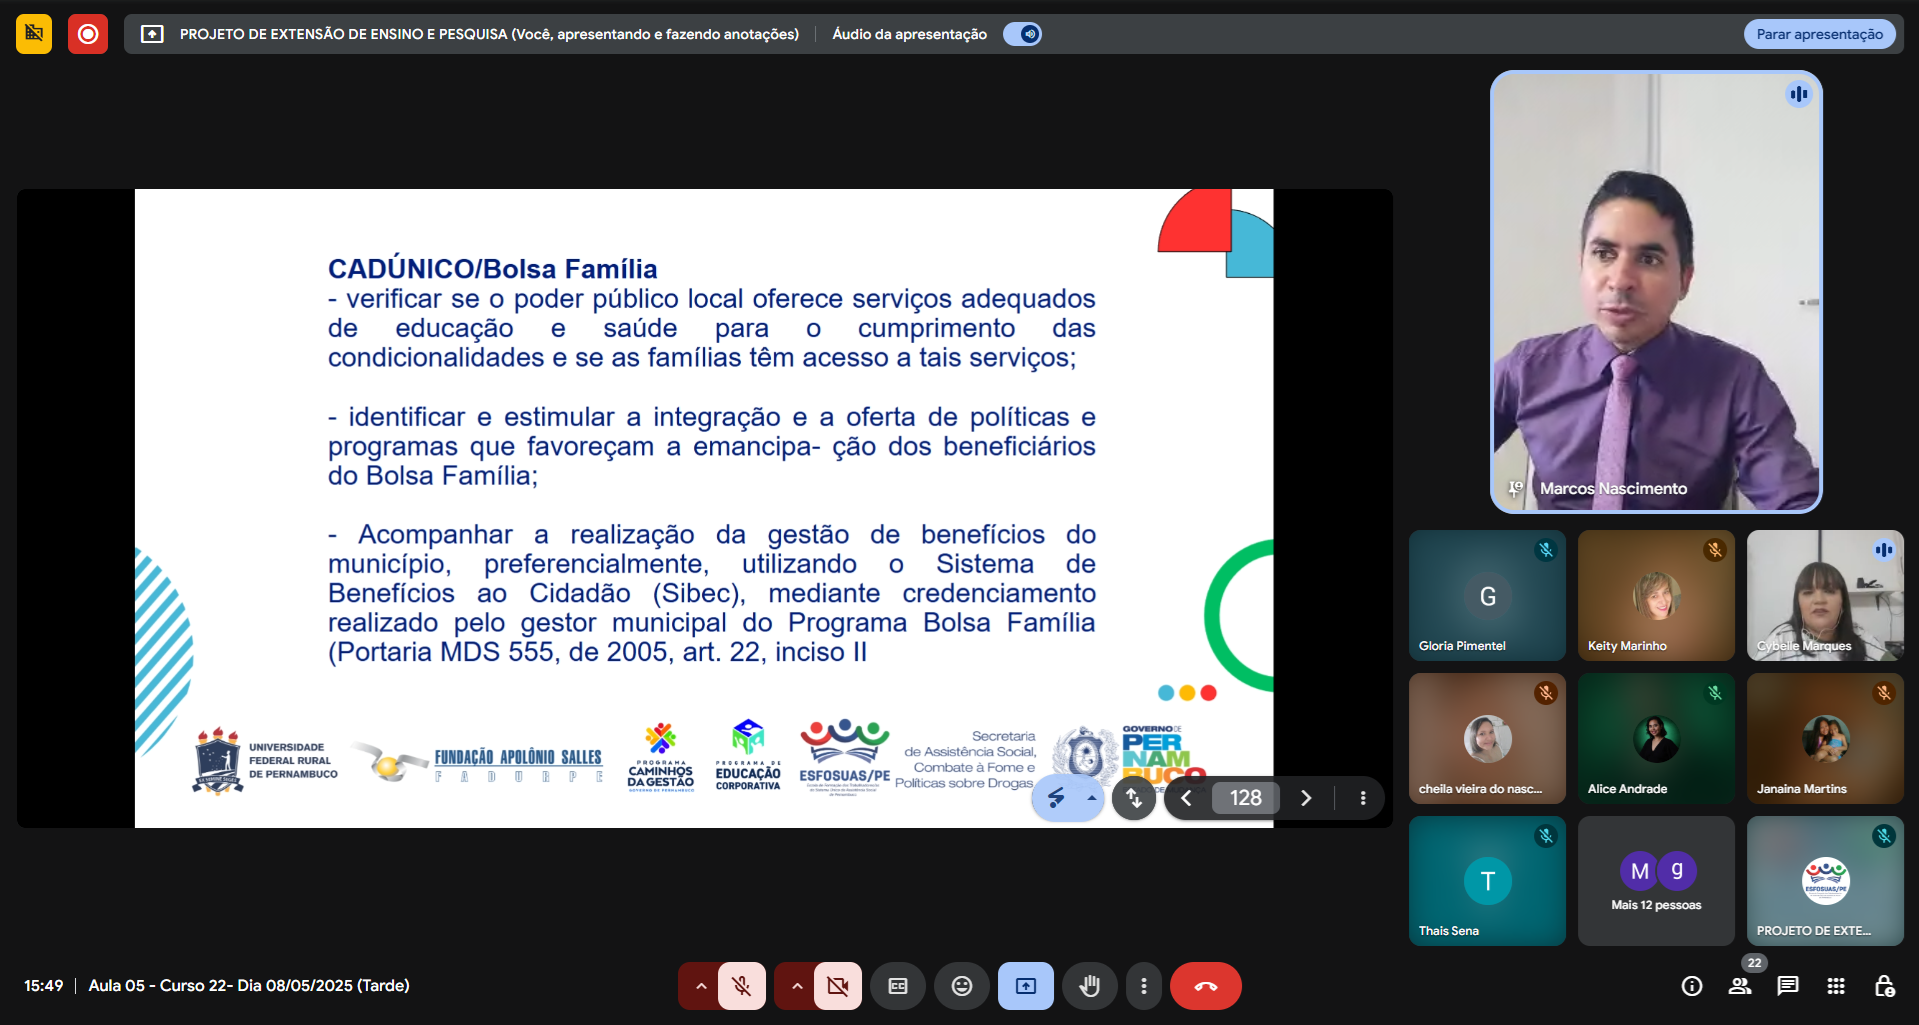Click the Parar apresentação button
The height and width of the screenshot is (1025, 1919).
click(1819, 34)
